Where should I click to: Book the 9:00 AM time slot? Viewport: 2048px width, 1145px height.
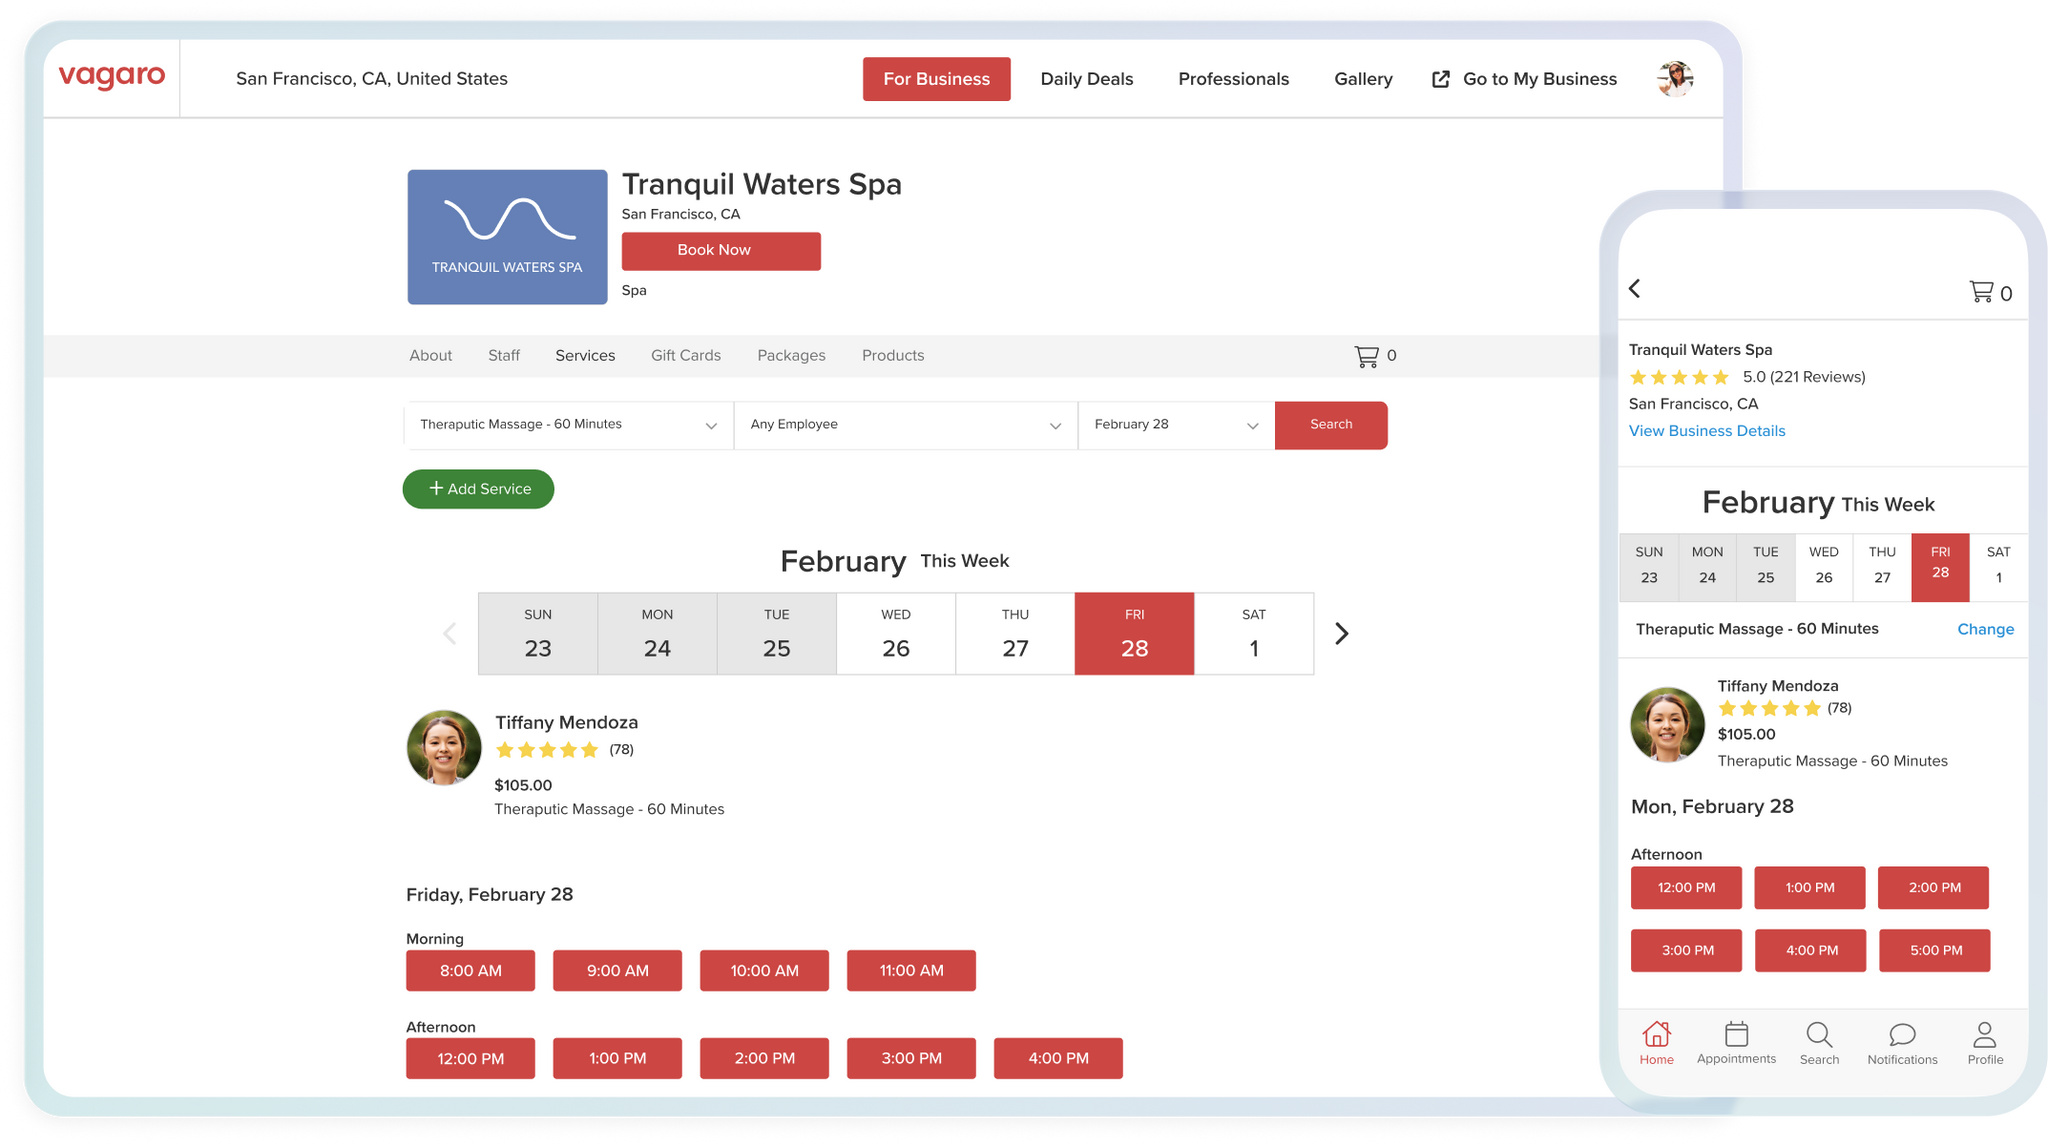[x=617, y=971]
